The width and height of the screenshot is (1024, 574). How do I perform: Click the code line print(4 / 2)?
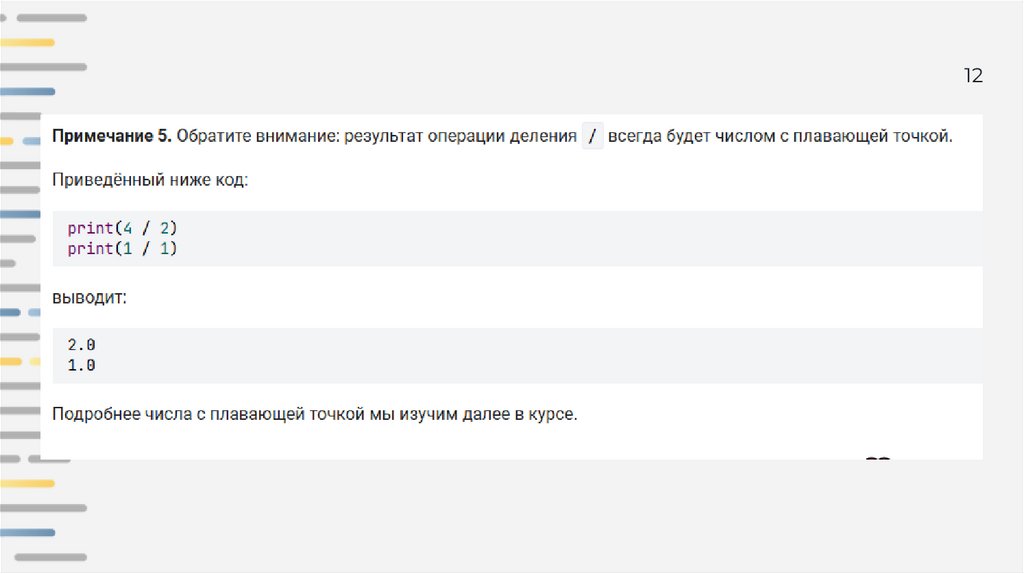tap(122, 227)
